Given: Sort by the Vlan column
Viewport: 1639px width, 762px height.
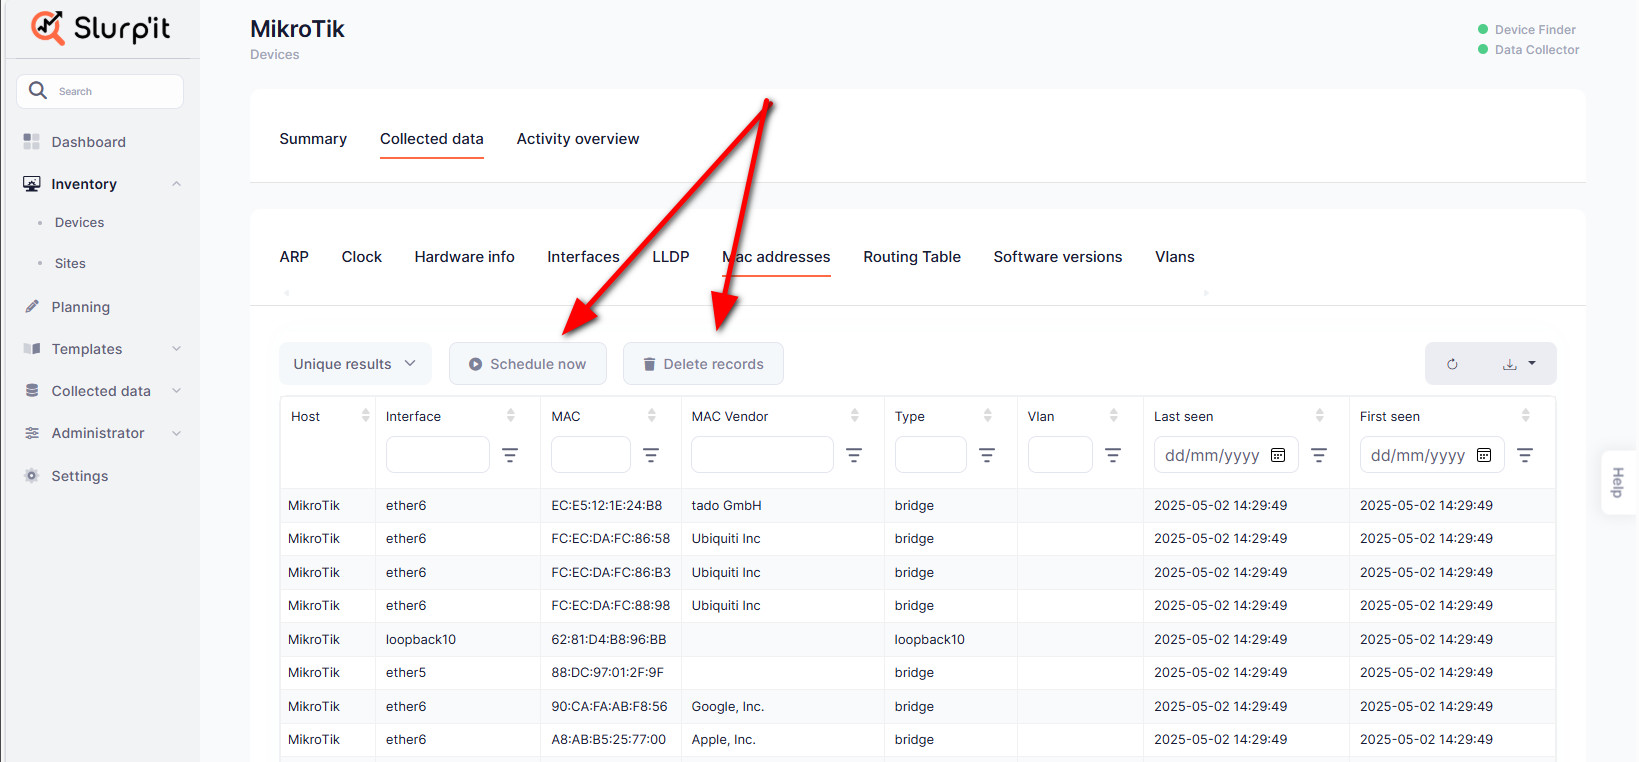Looking at the screenshot, I should tap(1114, 416).
